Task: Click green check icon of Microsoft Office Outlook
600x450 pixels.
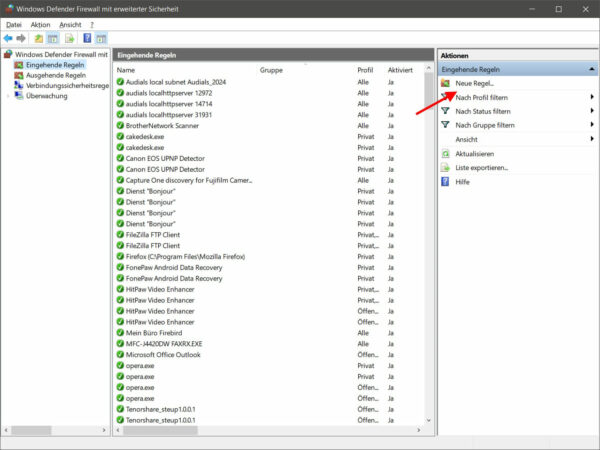Action: pyautogui.click(x=120, y=355)
